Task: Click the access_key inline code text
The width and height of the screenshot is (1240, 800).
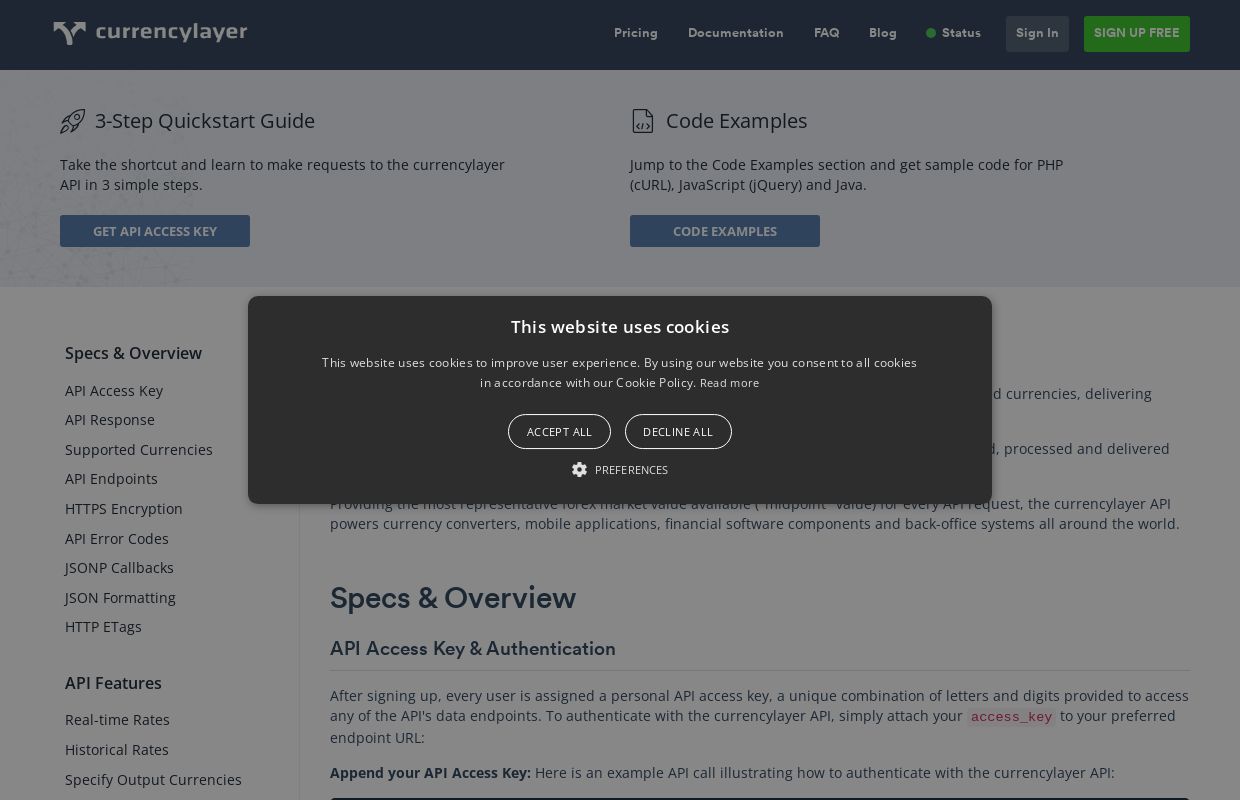Action: (1011, 717)
